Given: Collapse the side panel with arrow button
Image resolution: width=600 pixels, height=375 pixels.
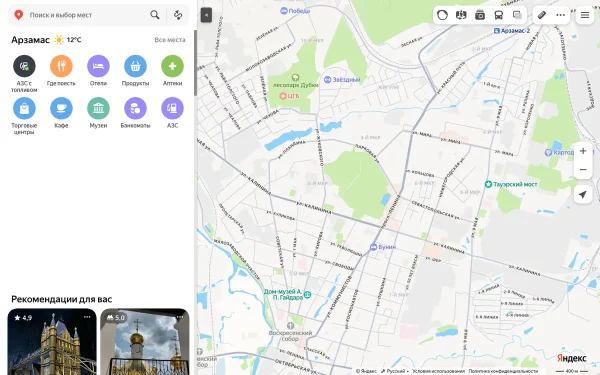Looking at the screenshot, I should (x=206, y=15).
